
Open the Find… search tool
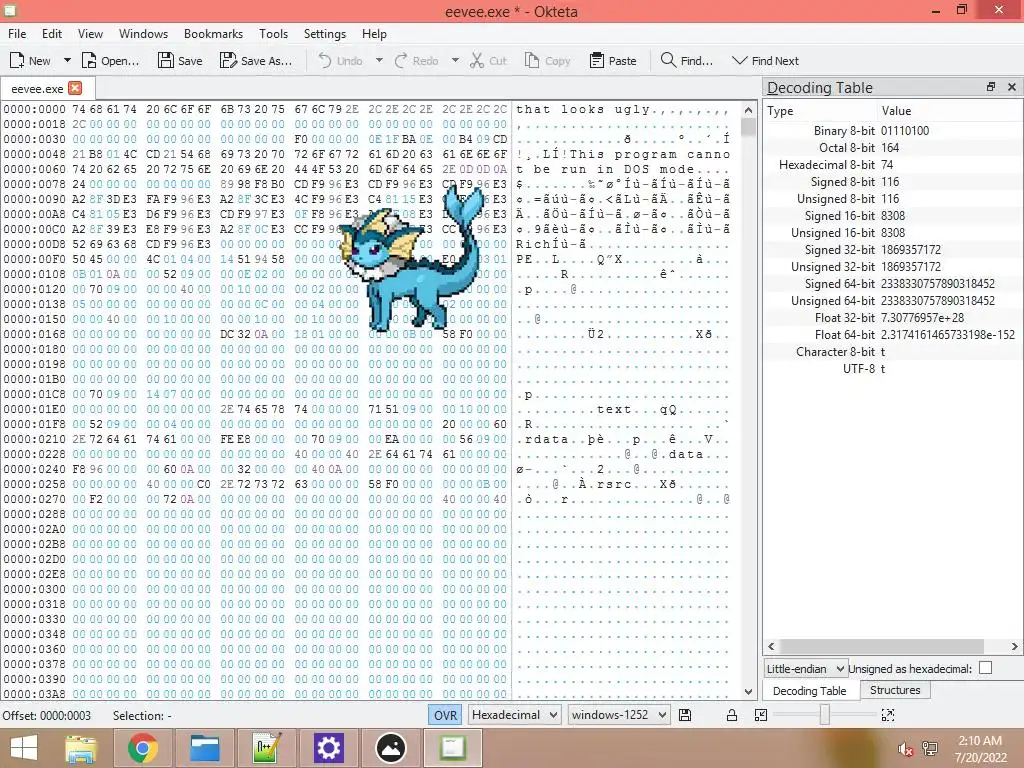[686, 61]
